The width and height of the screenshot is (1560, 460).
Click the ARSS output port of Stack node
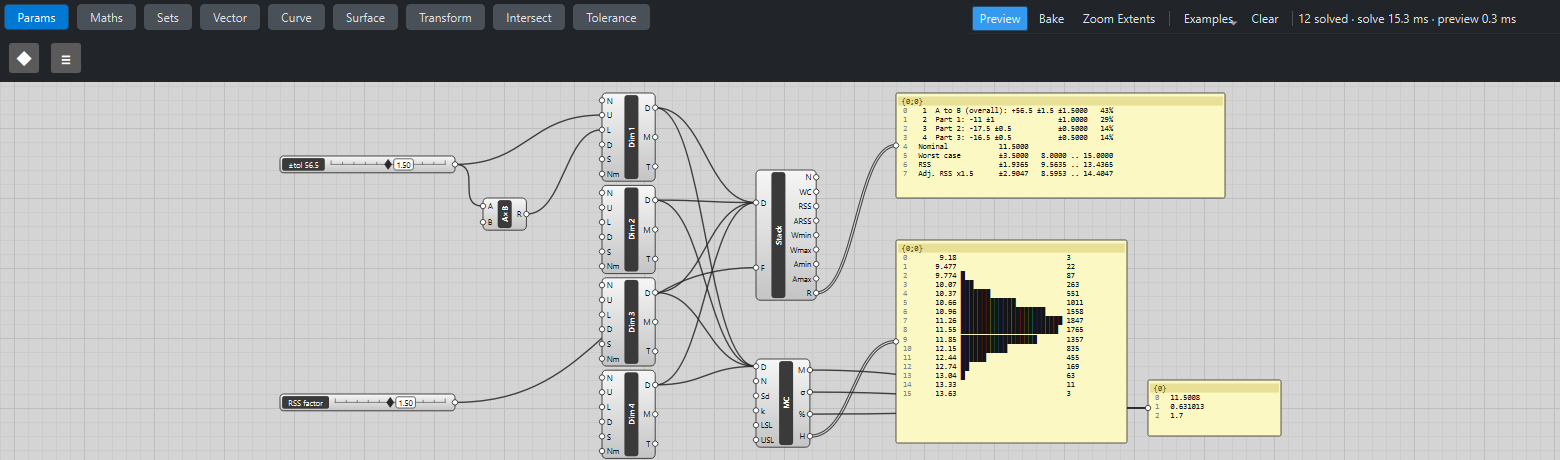click(x=816, y=220)
